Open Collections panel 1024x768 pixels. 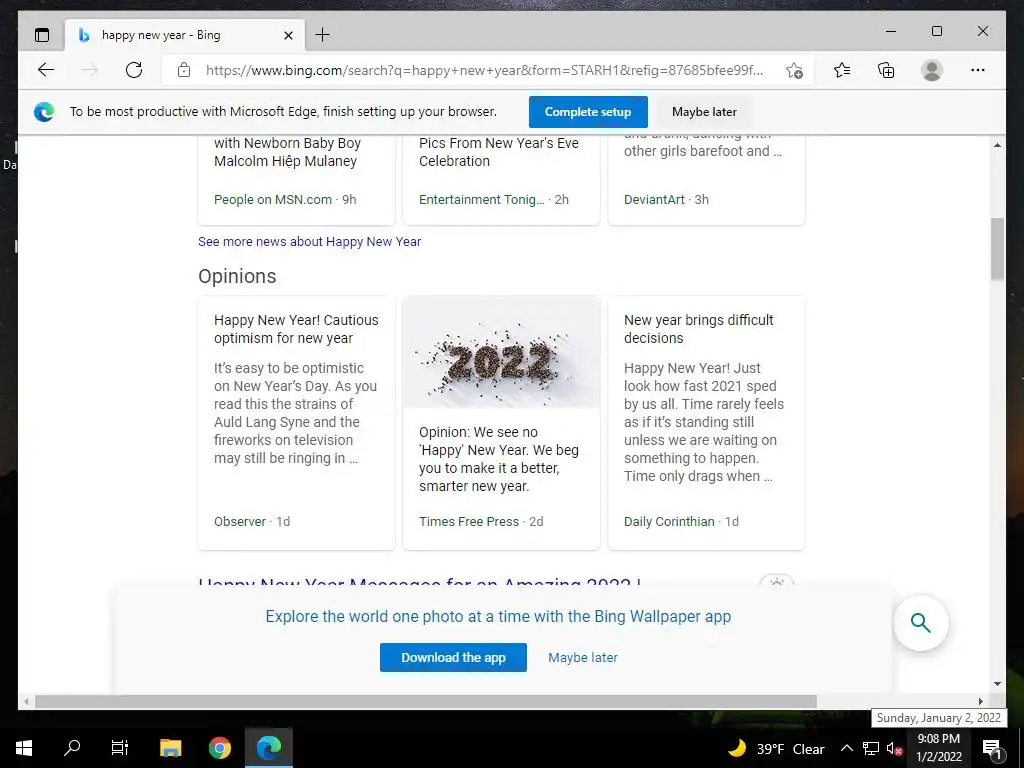coord(886,70)
